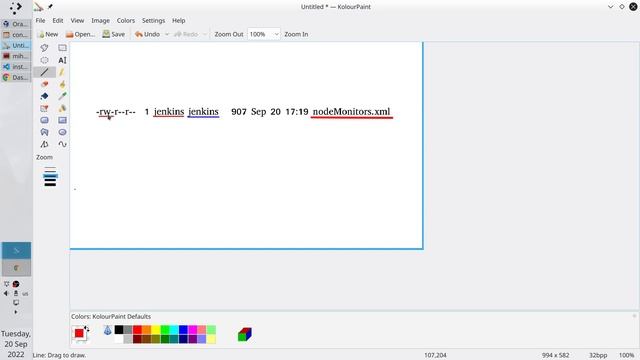Image resolution: width=640 pixels, height=360 pixels.
Task: Open the File menu
Action: [x=40, y=20]
